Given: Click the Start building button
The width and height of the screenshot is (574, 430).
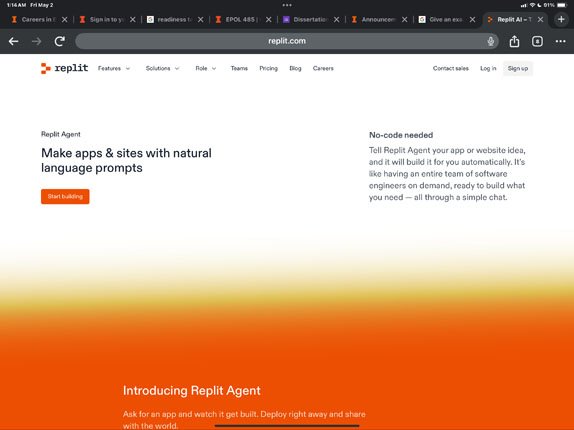Looking at the screenshot, I should [65, 197].
